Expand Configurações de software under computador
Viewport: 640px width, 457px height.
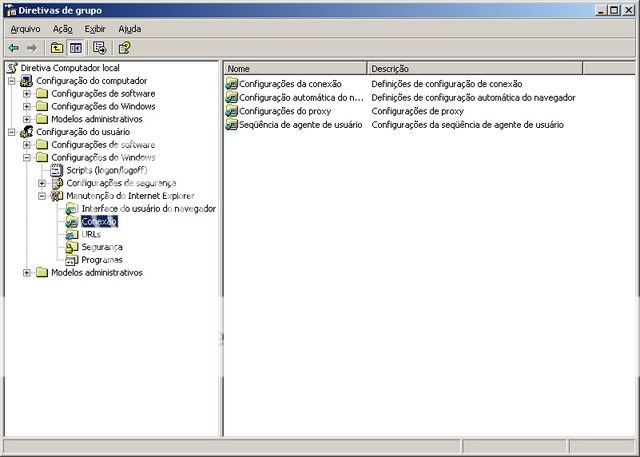tap(27, 94)
